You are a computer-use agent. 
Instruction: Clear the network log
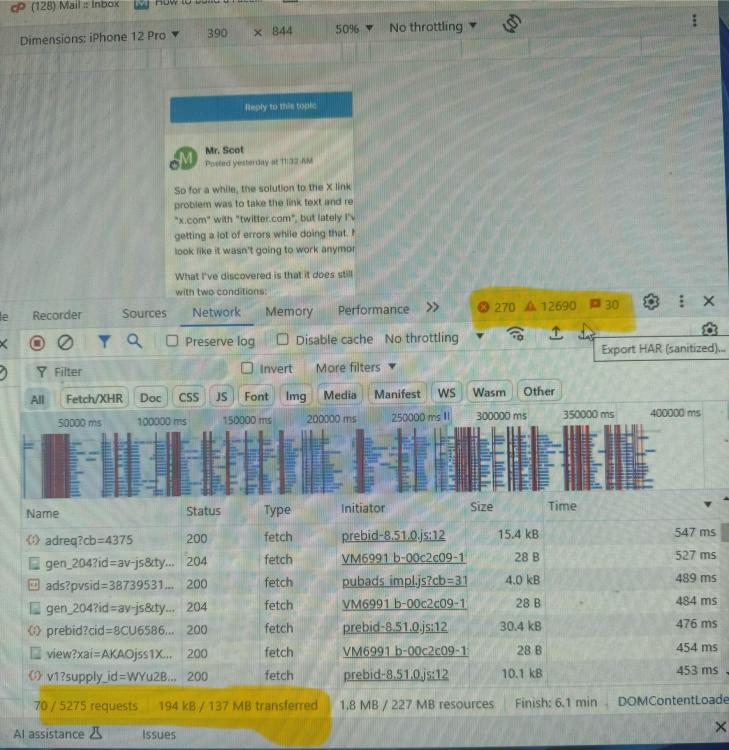(65, 343)
